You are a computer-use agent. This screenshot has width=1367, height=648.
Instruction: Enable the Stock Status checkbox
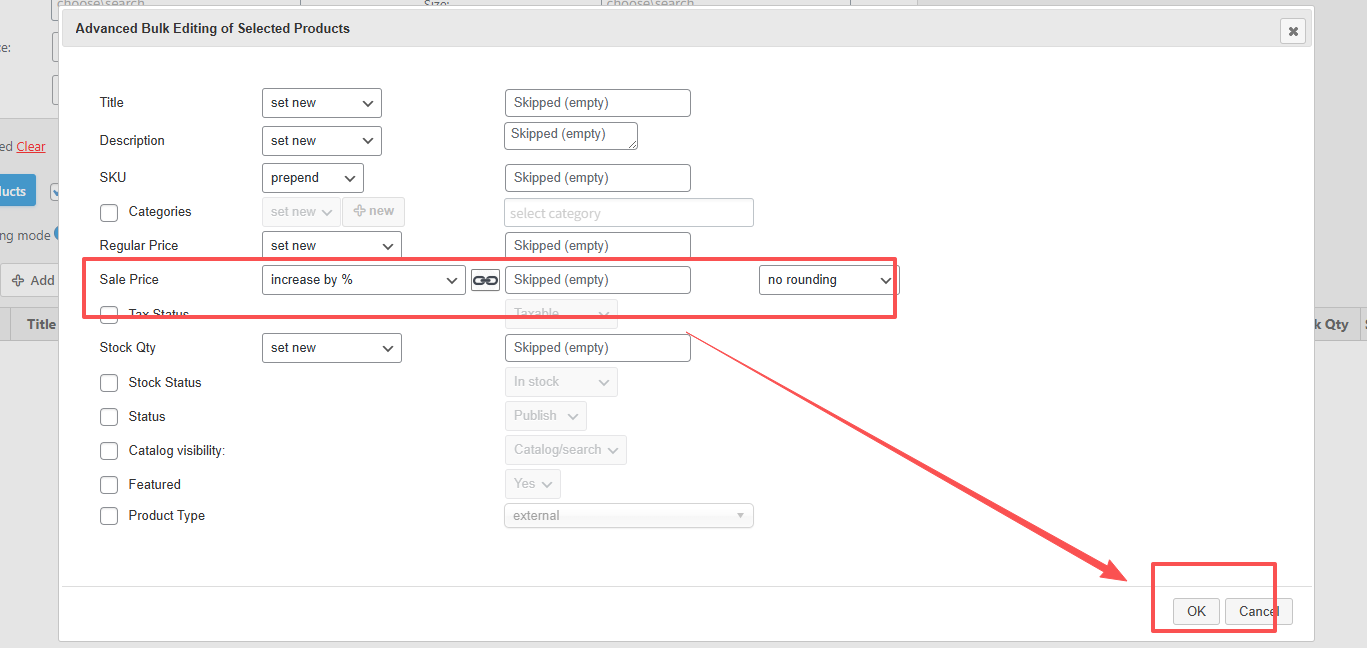tap(108, 382)
